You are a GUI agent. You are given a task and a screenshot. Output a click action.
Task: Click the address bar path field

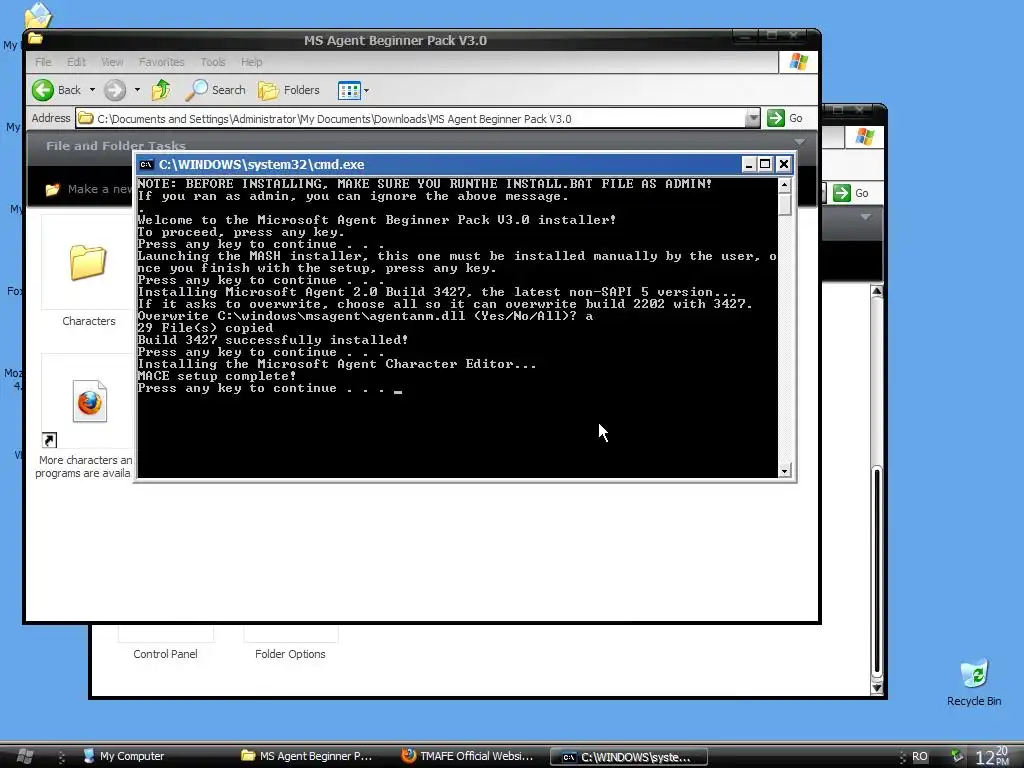[411, 119]
